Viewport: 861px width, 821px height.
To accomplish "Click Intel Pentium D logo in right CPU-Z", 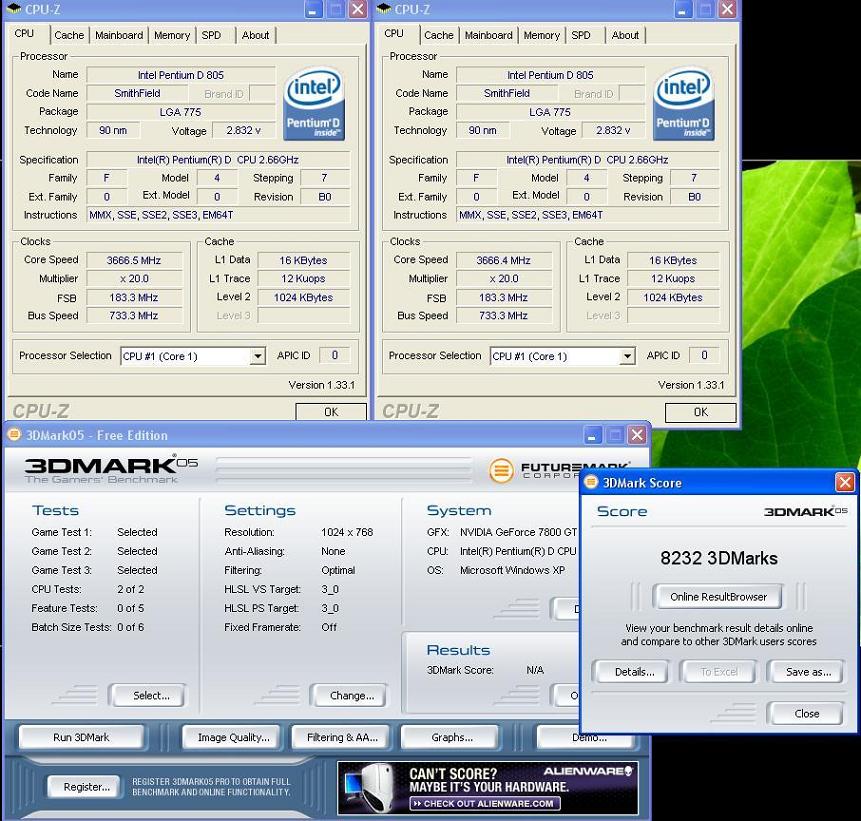I will point(683,103).
